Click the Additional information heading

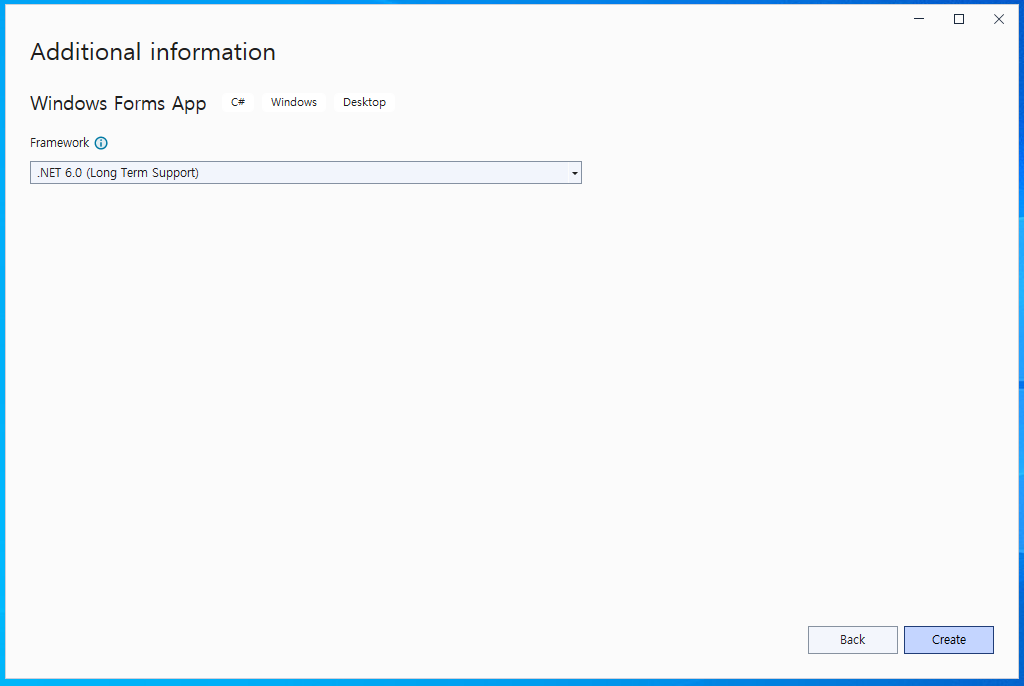tap(153, 52)
